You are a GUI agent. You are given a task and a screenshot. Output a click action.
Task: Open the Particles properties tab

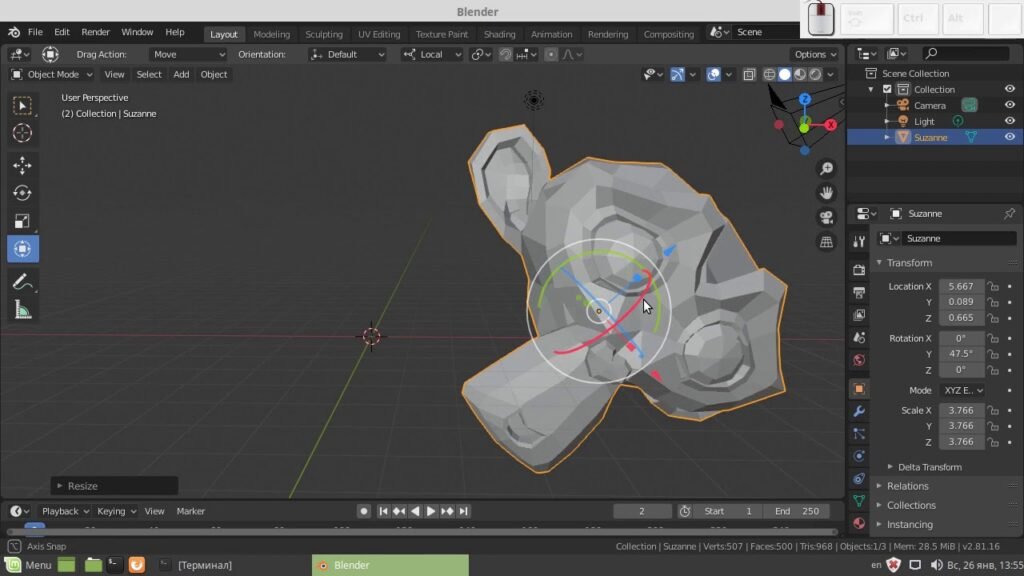point(859,434)
